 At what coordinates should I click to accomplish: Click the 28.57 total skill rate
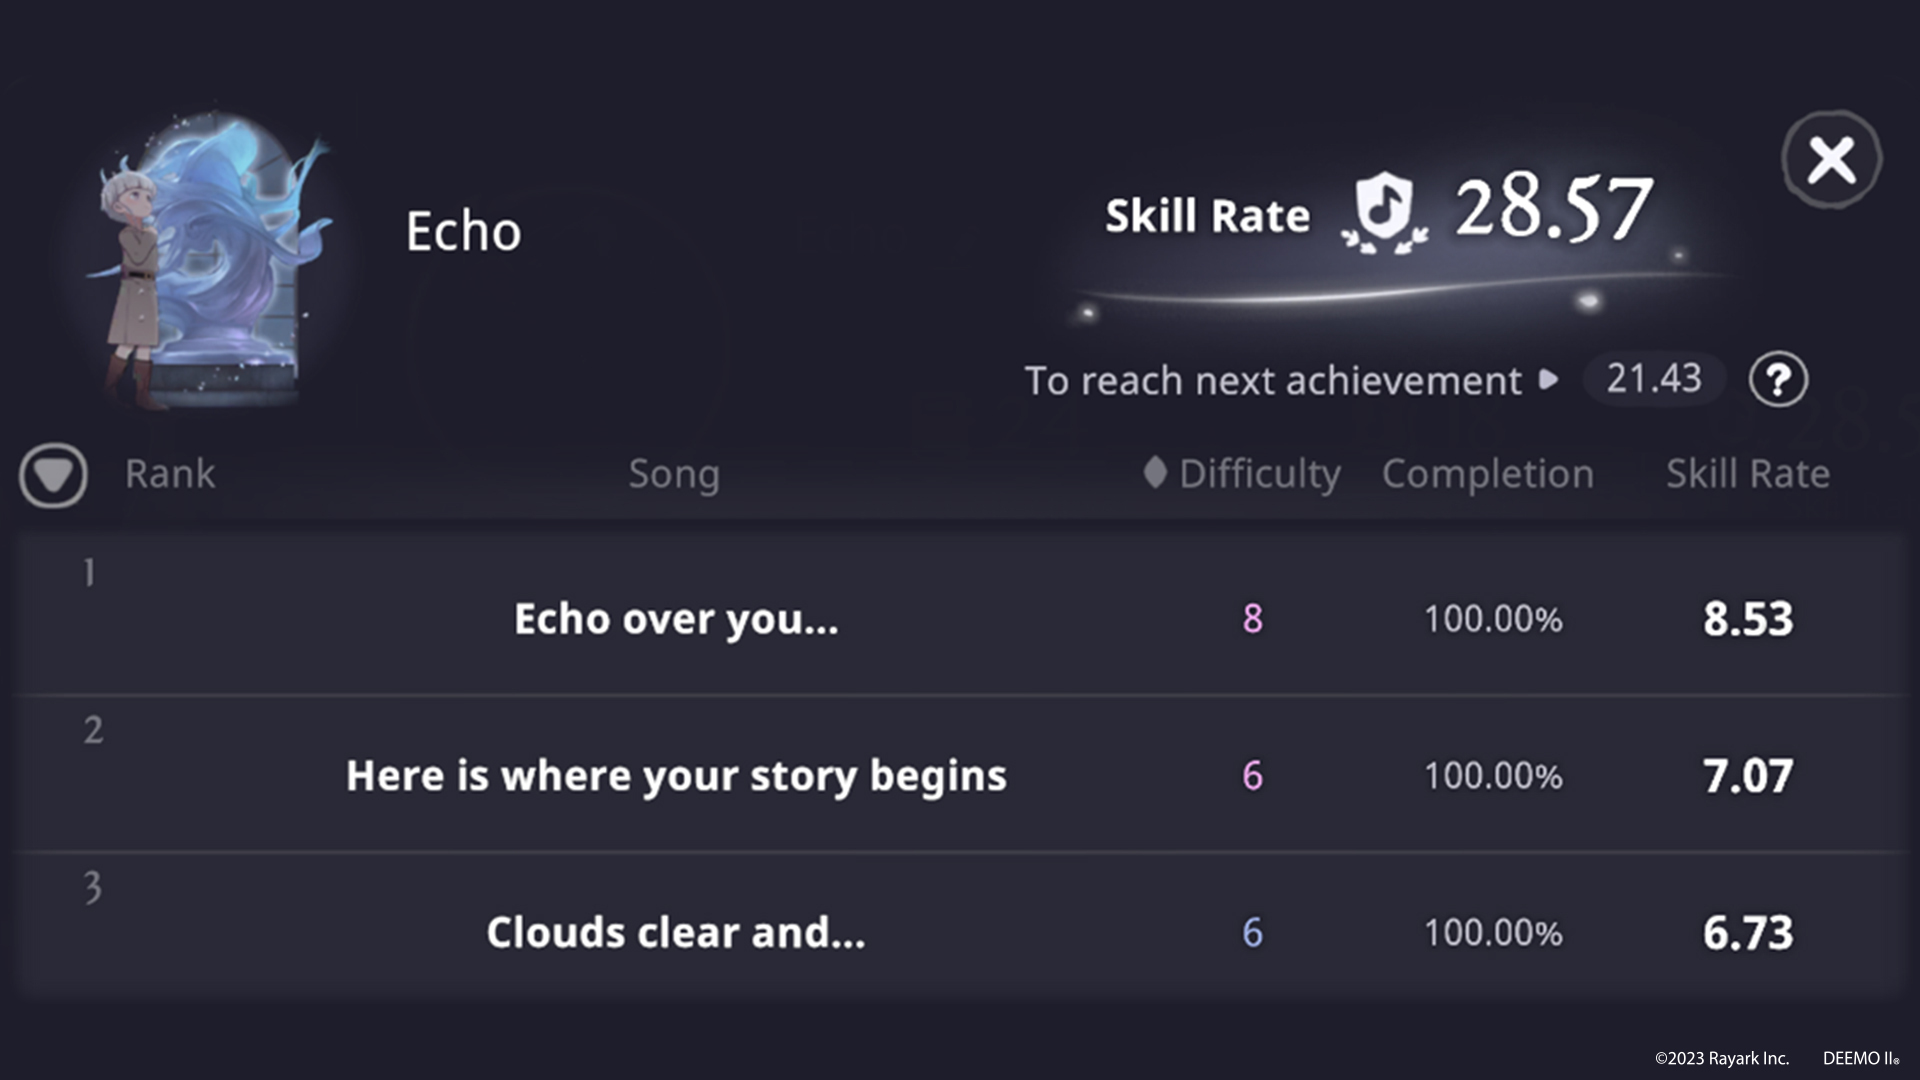1553,209
